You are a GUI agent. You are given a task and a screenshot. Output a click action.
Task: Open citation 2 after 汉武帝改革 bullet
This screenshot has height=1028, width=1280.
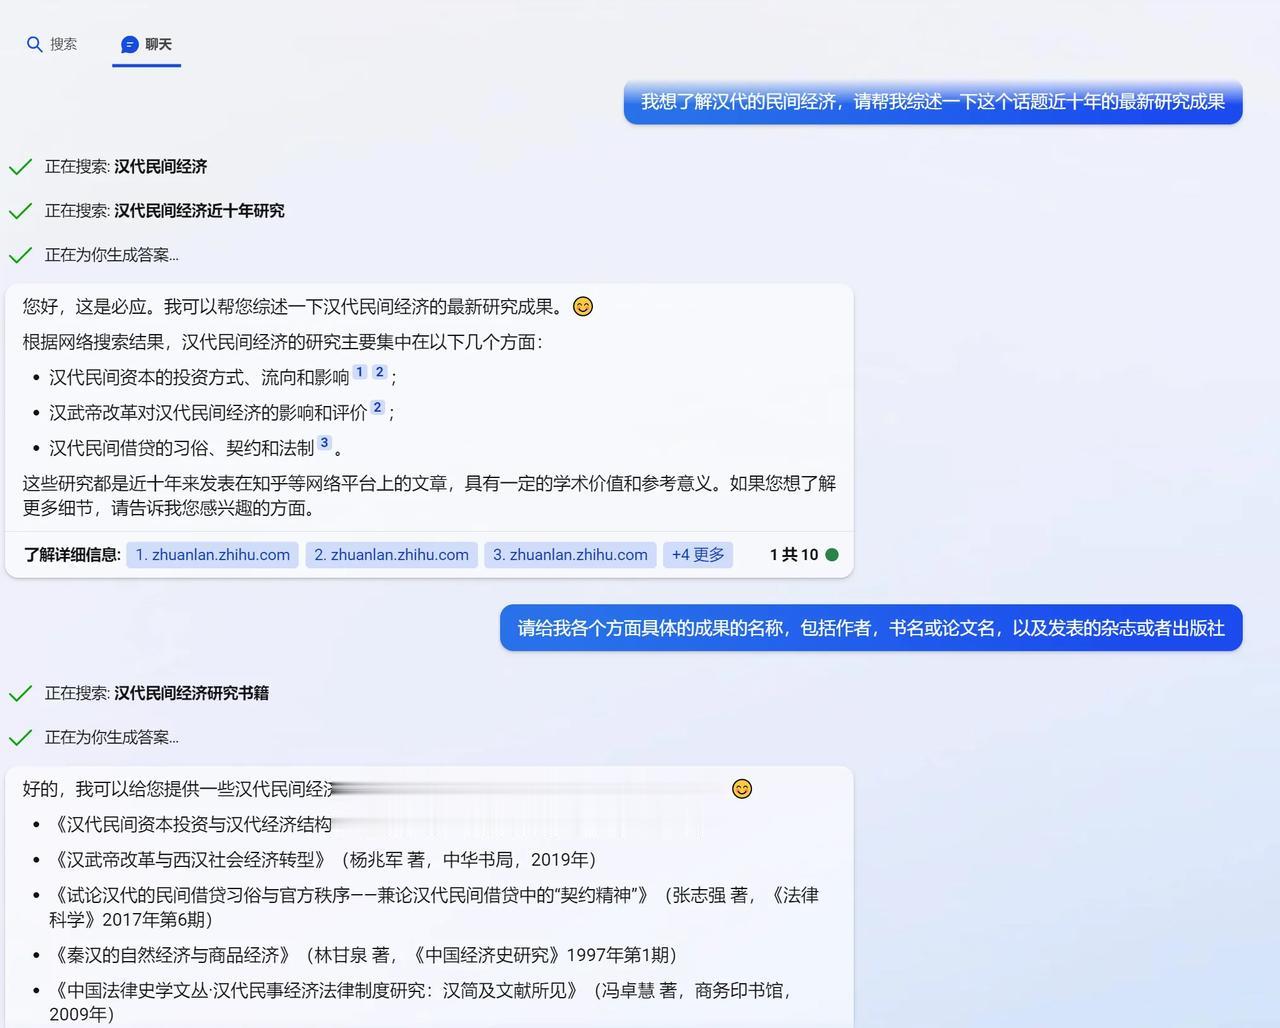377,407
